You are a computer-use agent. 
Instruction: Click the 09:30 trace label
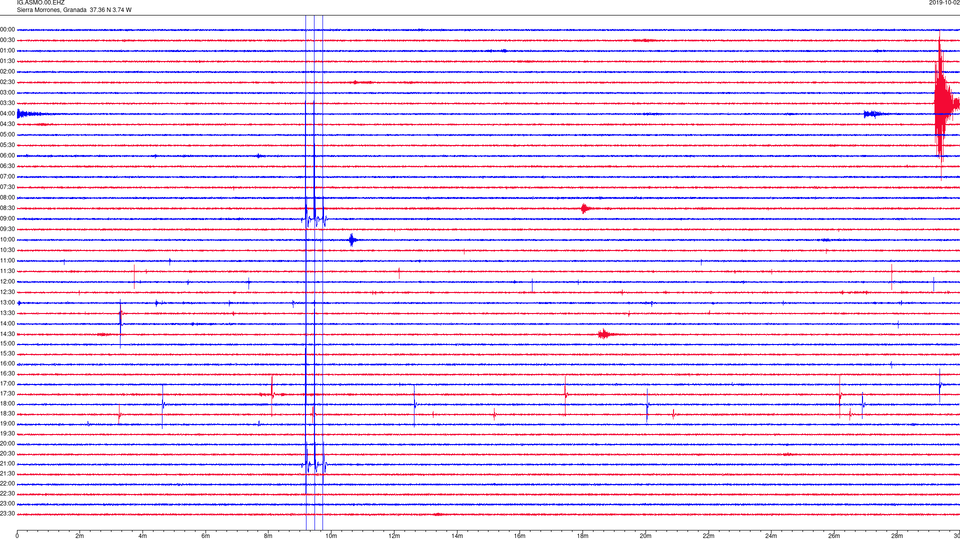pyautogui.click(x=7, y=229)
